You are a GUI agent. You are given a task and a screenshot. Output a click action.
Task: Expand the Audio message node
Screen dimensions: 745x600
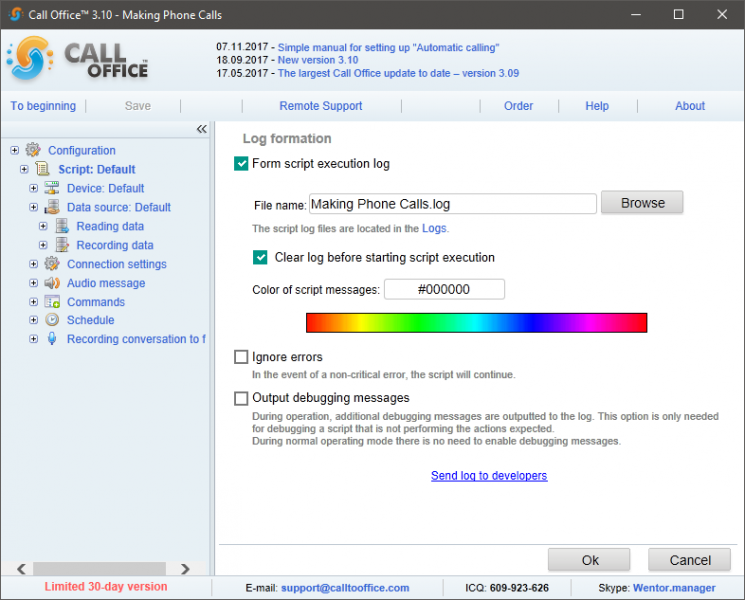[x=33, y=283]
